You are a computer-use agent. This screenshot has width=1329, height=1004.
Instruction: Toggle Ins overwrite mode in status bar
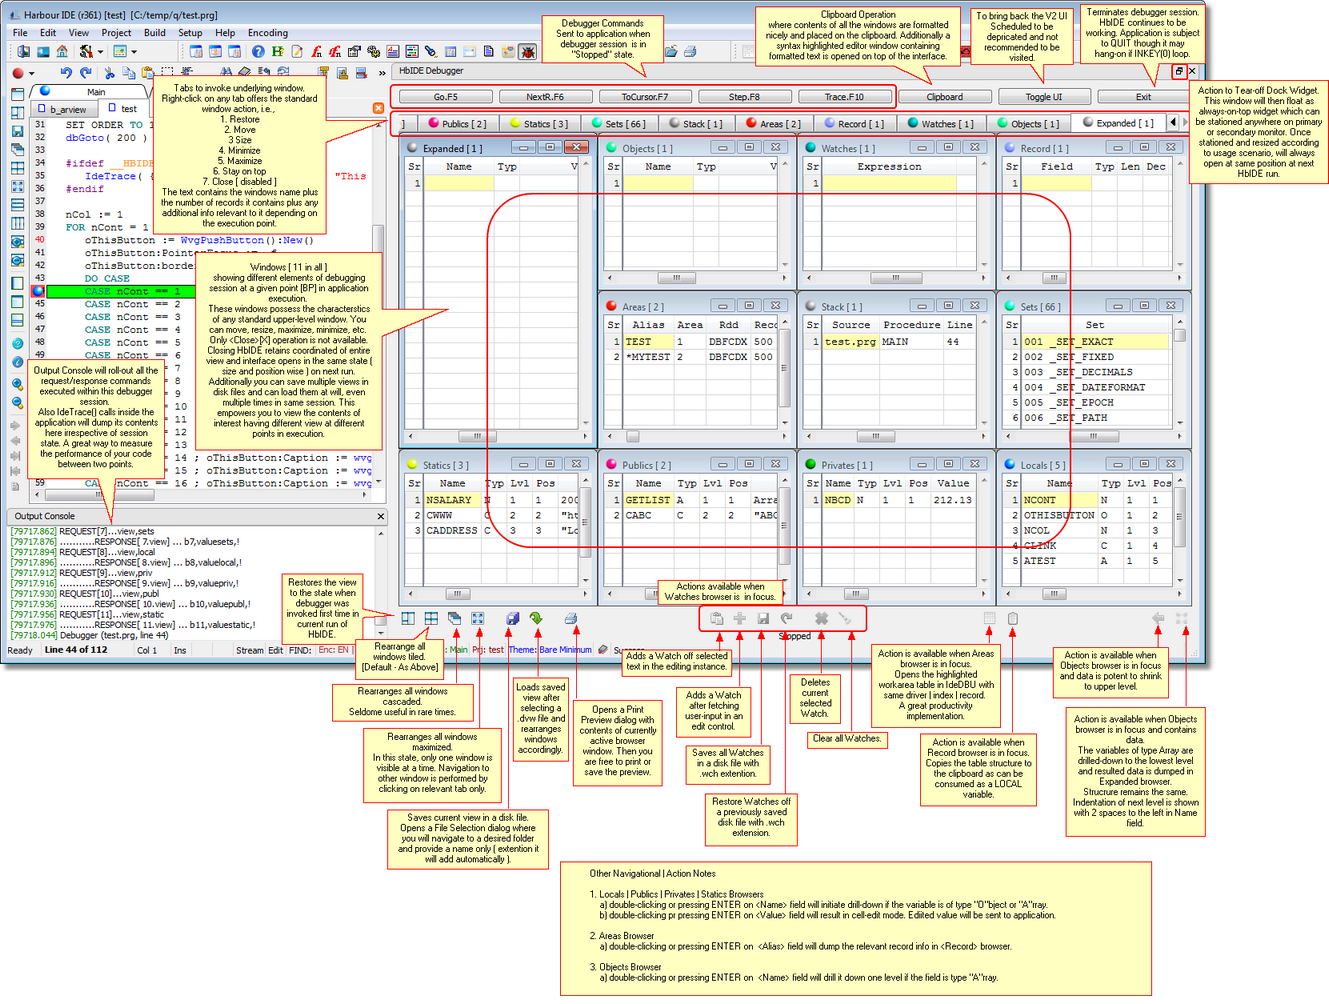[178, 648]
